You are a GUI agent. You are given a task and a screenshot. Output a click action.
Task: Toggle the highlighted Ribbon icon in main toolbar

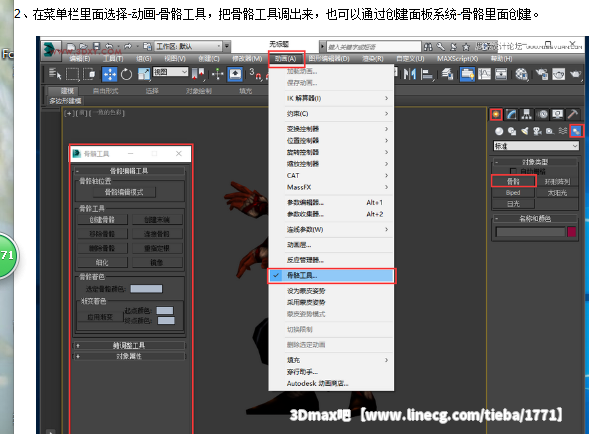point(467,74)
